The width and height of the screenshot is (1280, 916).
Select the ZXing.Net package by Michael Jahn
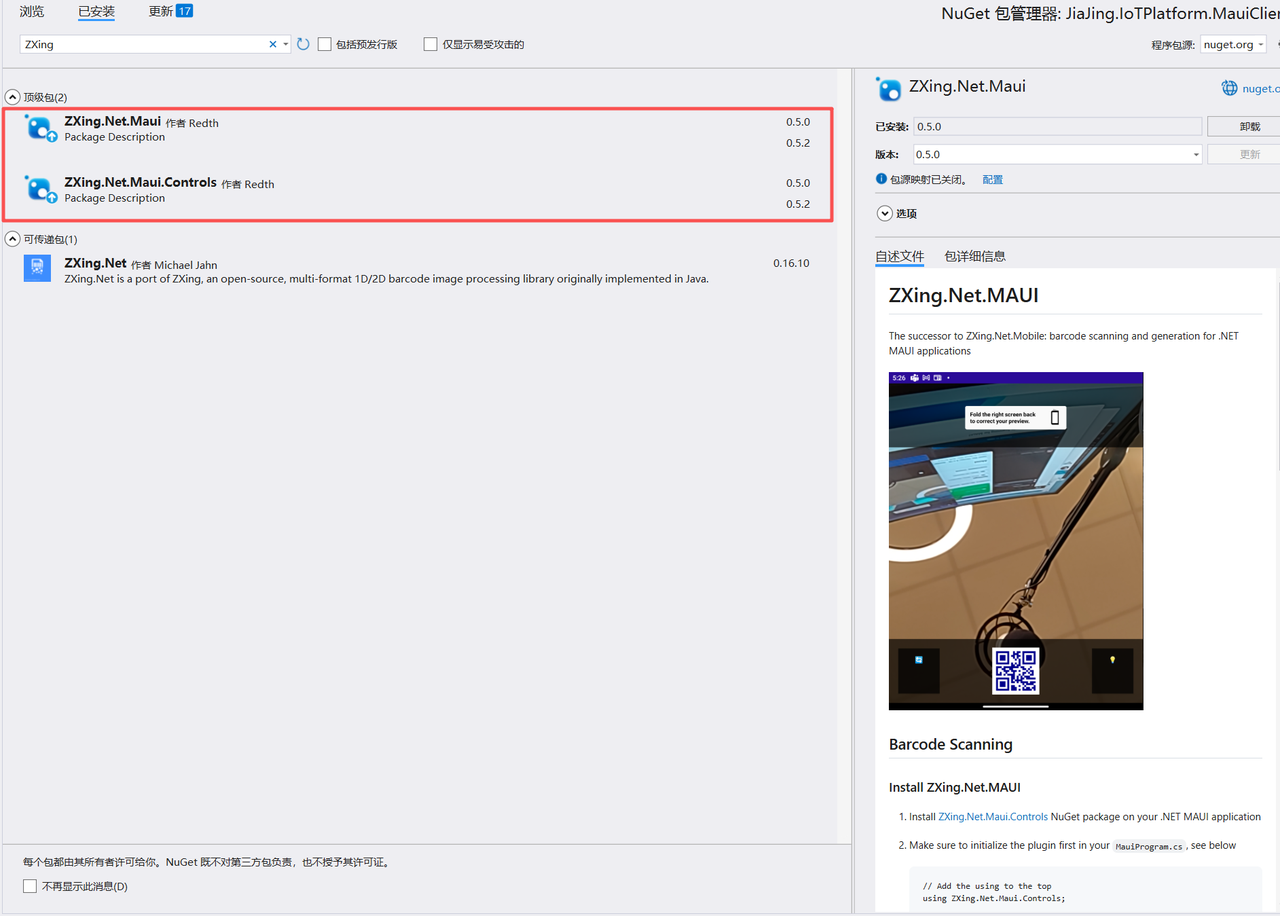point(419,270)
